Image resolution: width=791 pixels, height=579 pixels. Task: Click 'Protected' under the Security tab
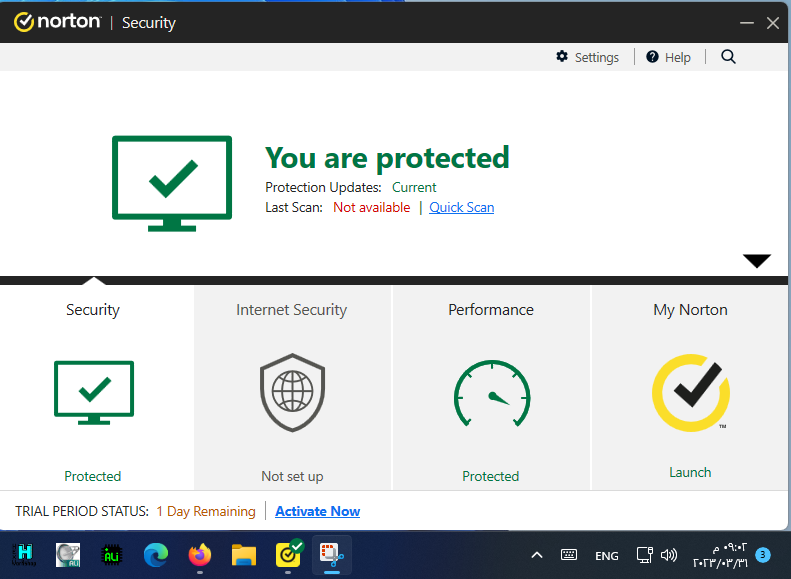93,476
